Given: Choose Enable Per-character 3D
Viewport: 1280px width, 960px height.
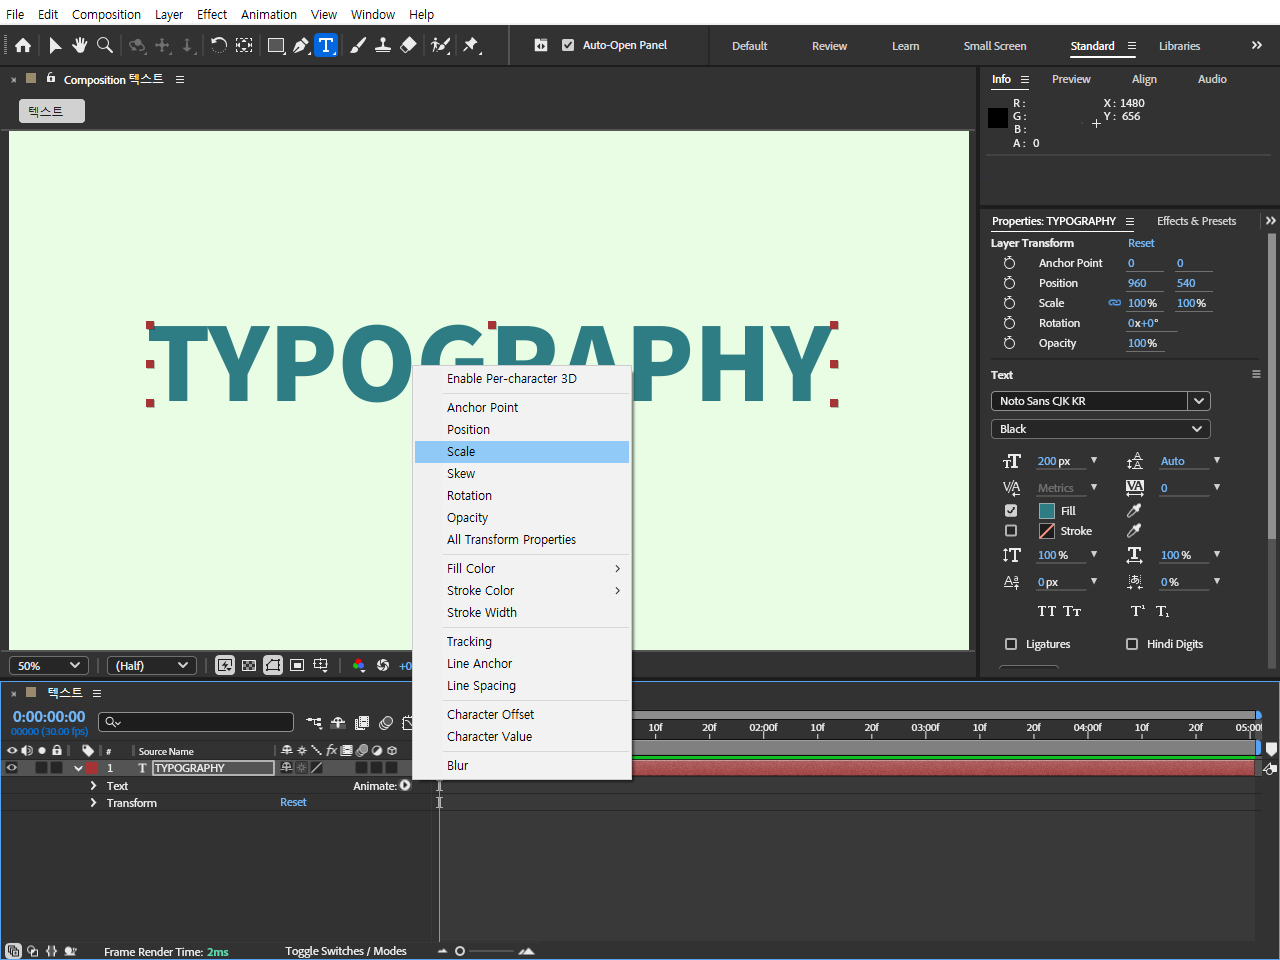Looking at the screenshot, I should pos(522,379).
